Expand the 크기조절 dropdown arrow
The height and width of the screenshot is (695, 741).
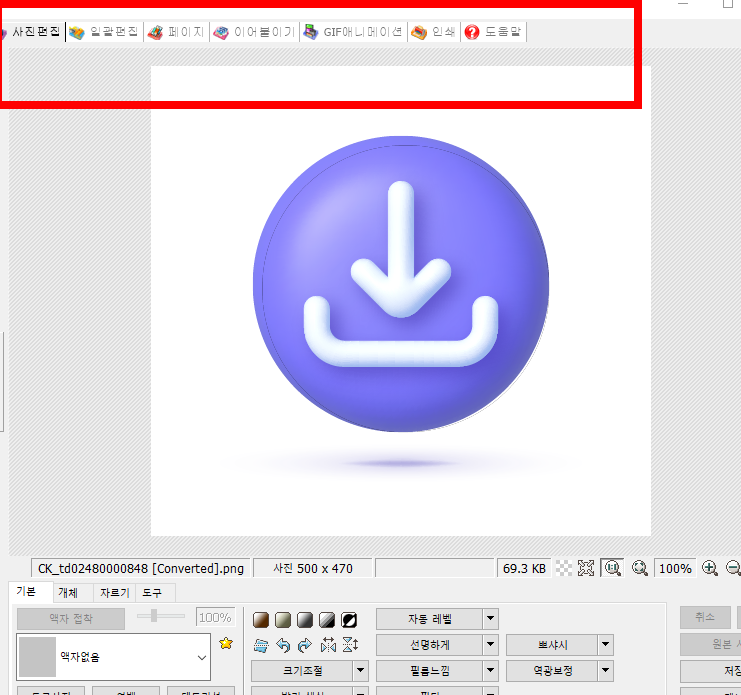361,670
